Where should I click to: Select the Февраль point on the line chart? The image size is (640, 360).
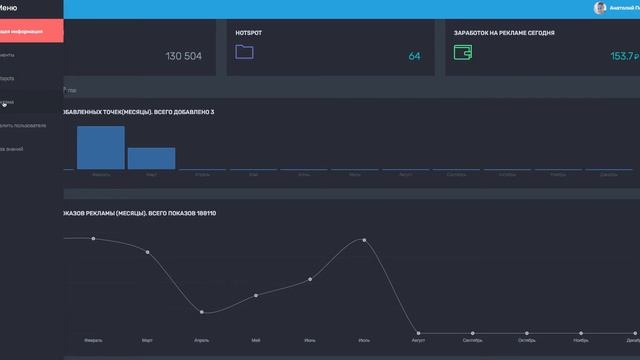pyautogui.click(x=93, y=238)
